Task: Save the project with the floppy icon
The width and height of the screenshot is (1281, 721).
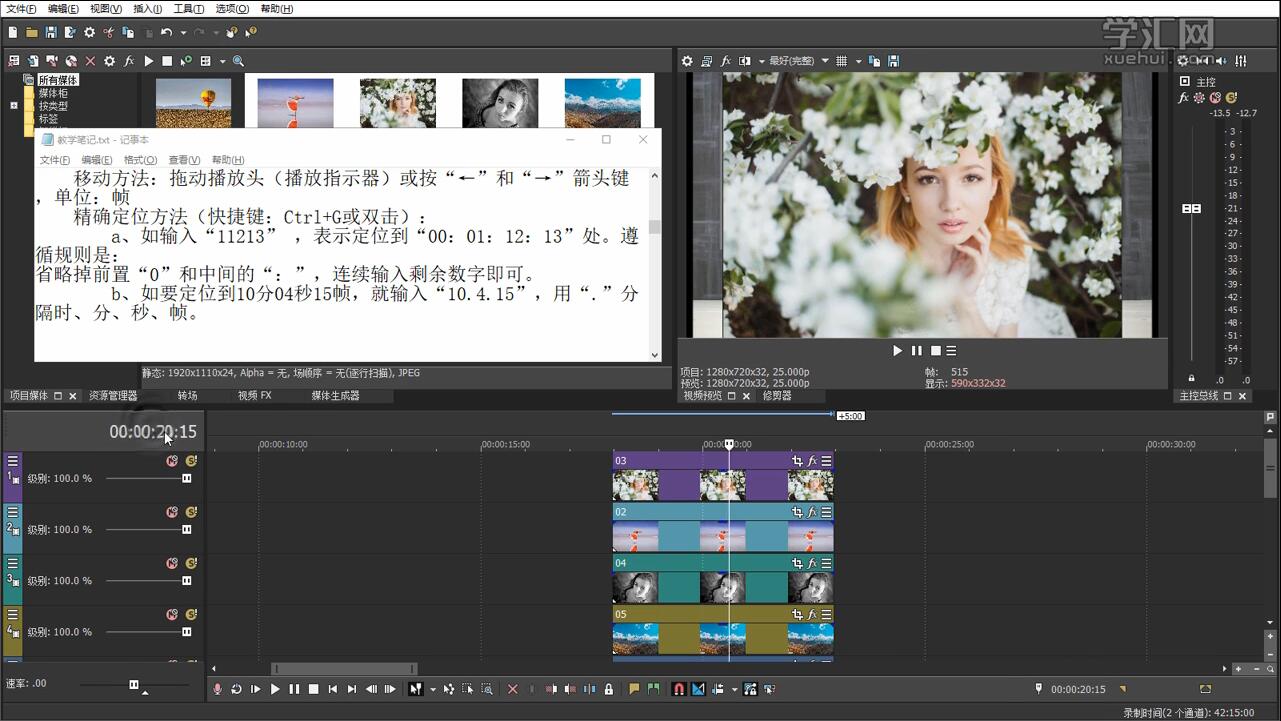Action: point(51,32)
